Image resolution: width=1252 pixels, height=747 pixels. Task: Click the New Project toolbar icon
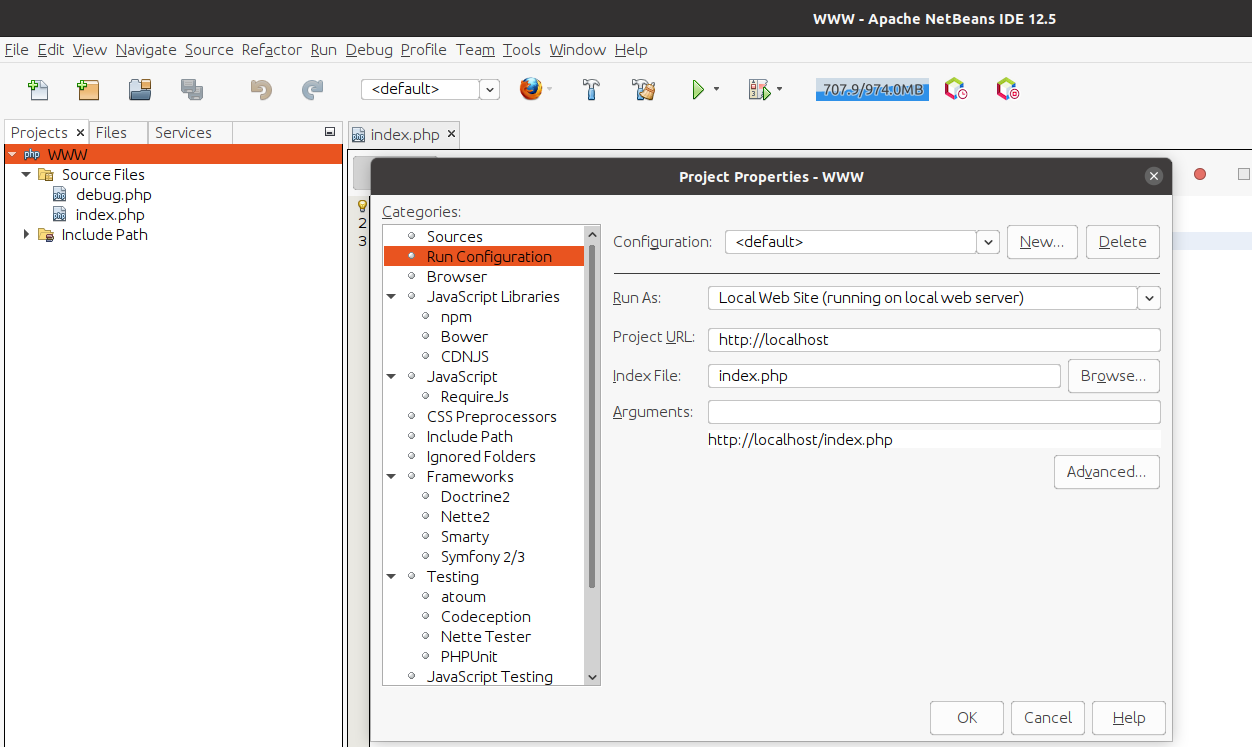(88, 90)
